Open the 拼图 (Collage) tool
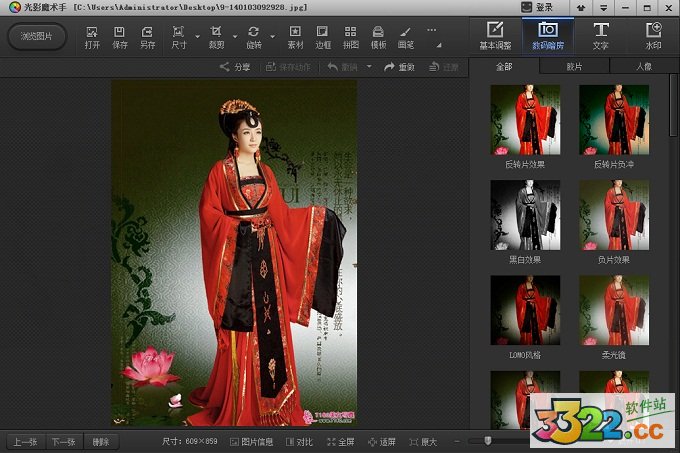This screenshot has height=453, width=680. coord(351,37)
